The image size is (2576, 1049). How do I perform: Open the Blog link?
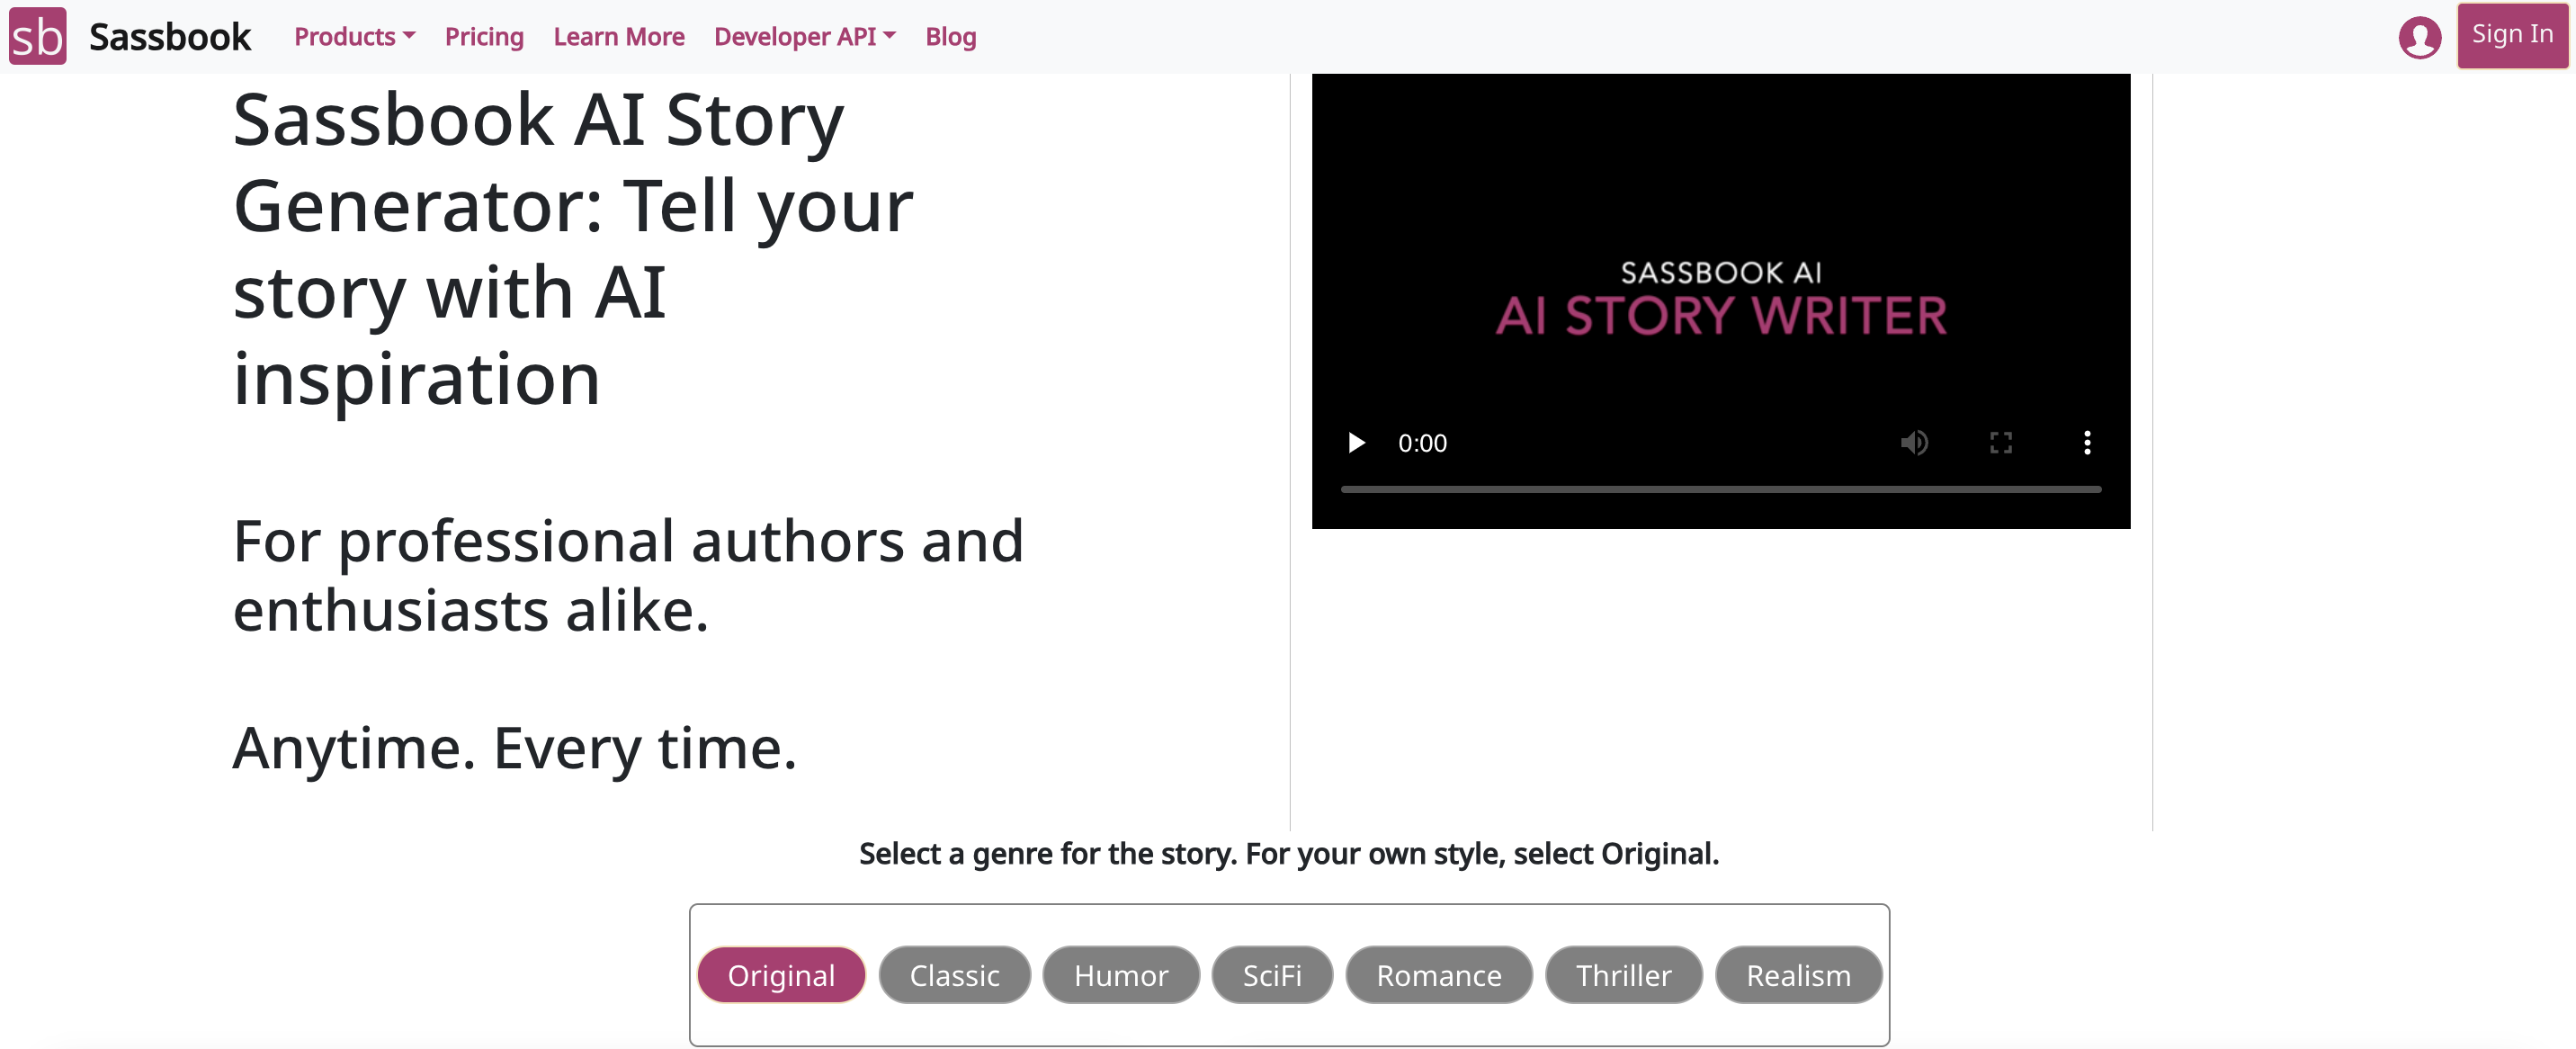click(950, 37)
